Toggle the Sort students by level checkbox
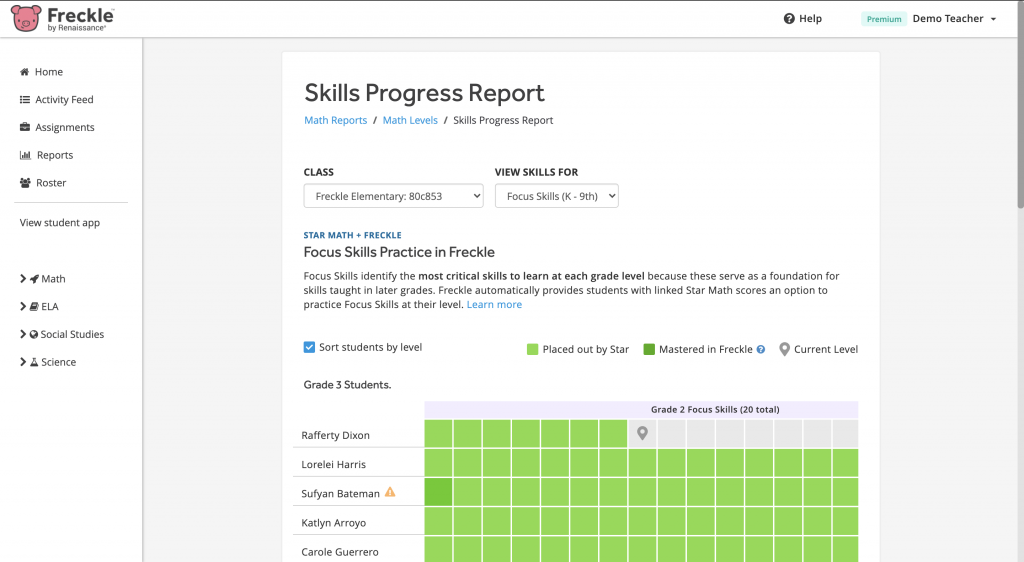Screen dimensions: 1024x562 (x=310, y=347)
